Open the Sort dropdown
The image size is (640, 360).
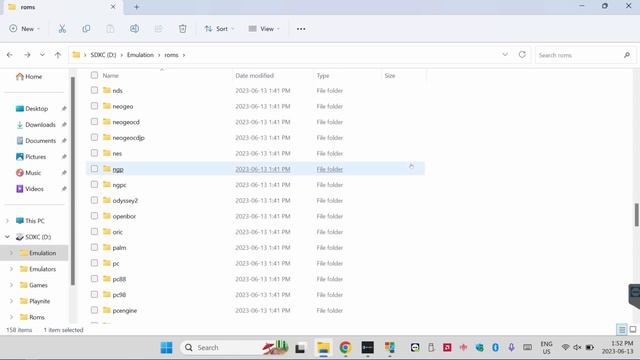click(x=219, y=29)
